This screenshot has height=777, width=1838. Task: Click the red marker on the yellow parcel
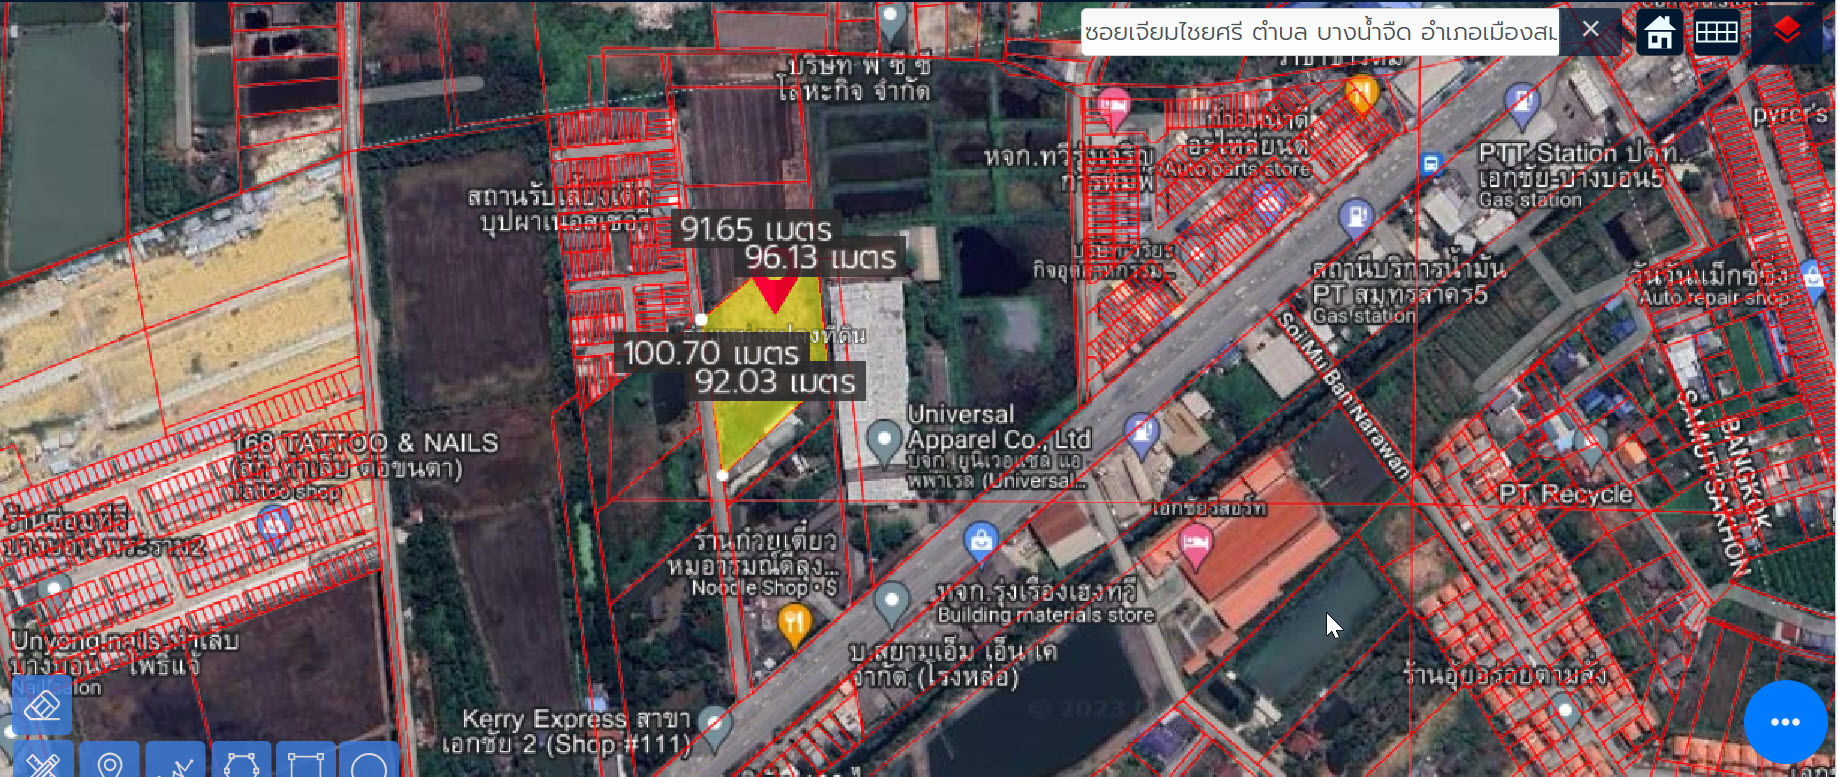click(x=774, y=294)
